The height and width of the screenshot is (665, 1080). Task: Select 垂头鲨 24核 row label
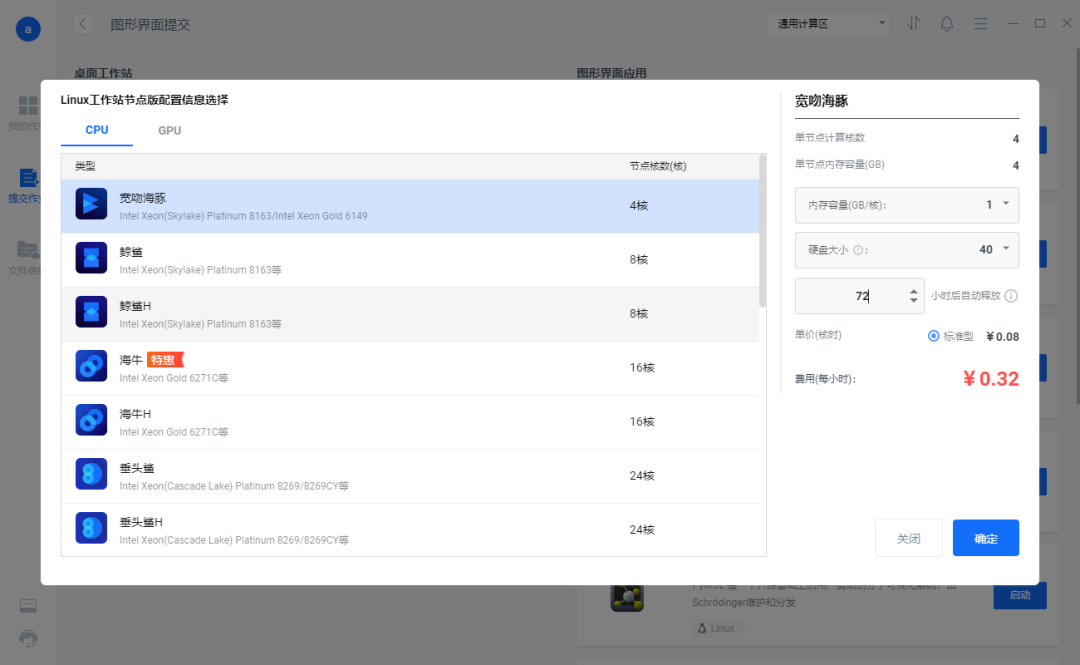coord(137,469)
